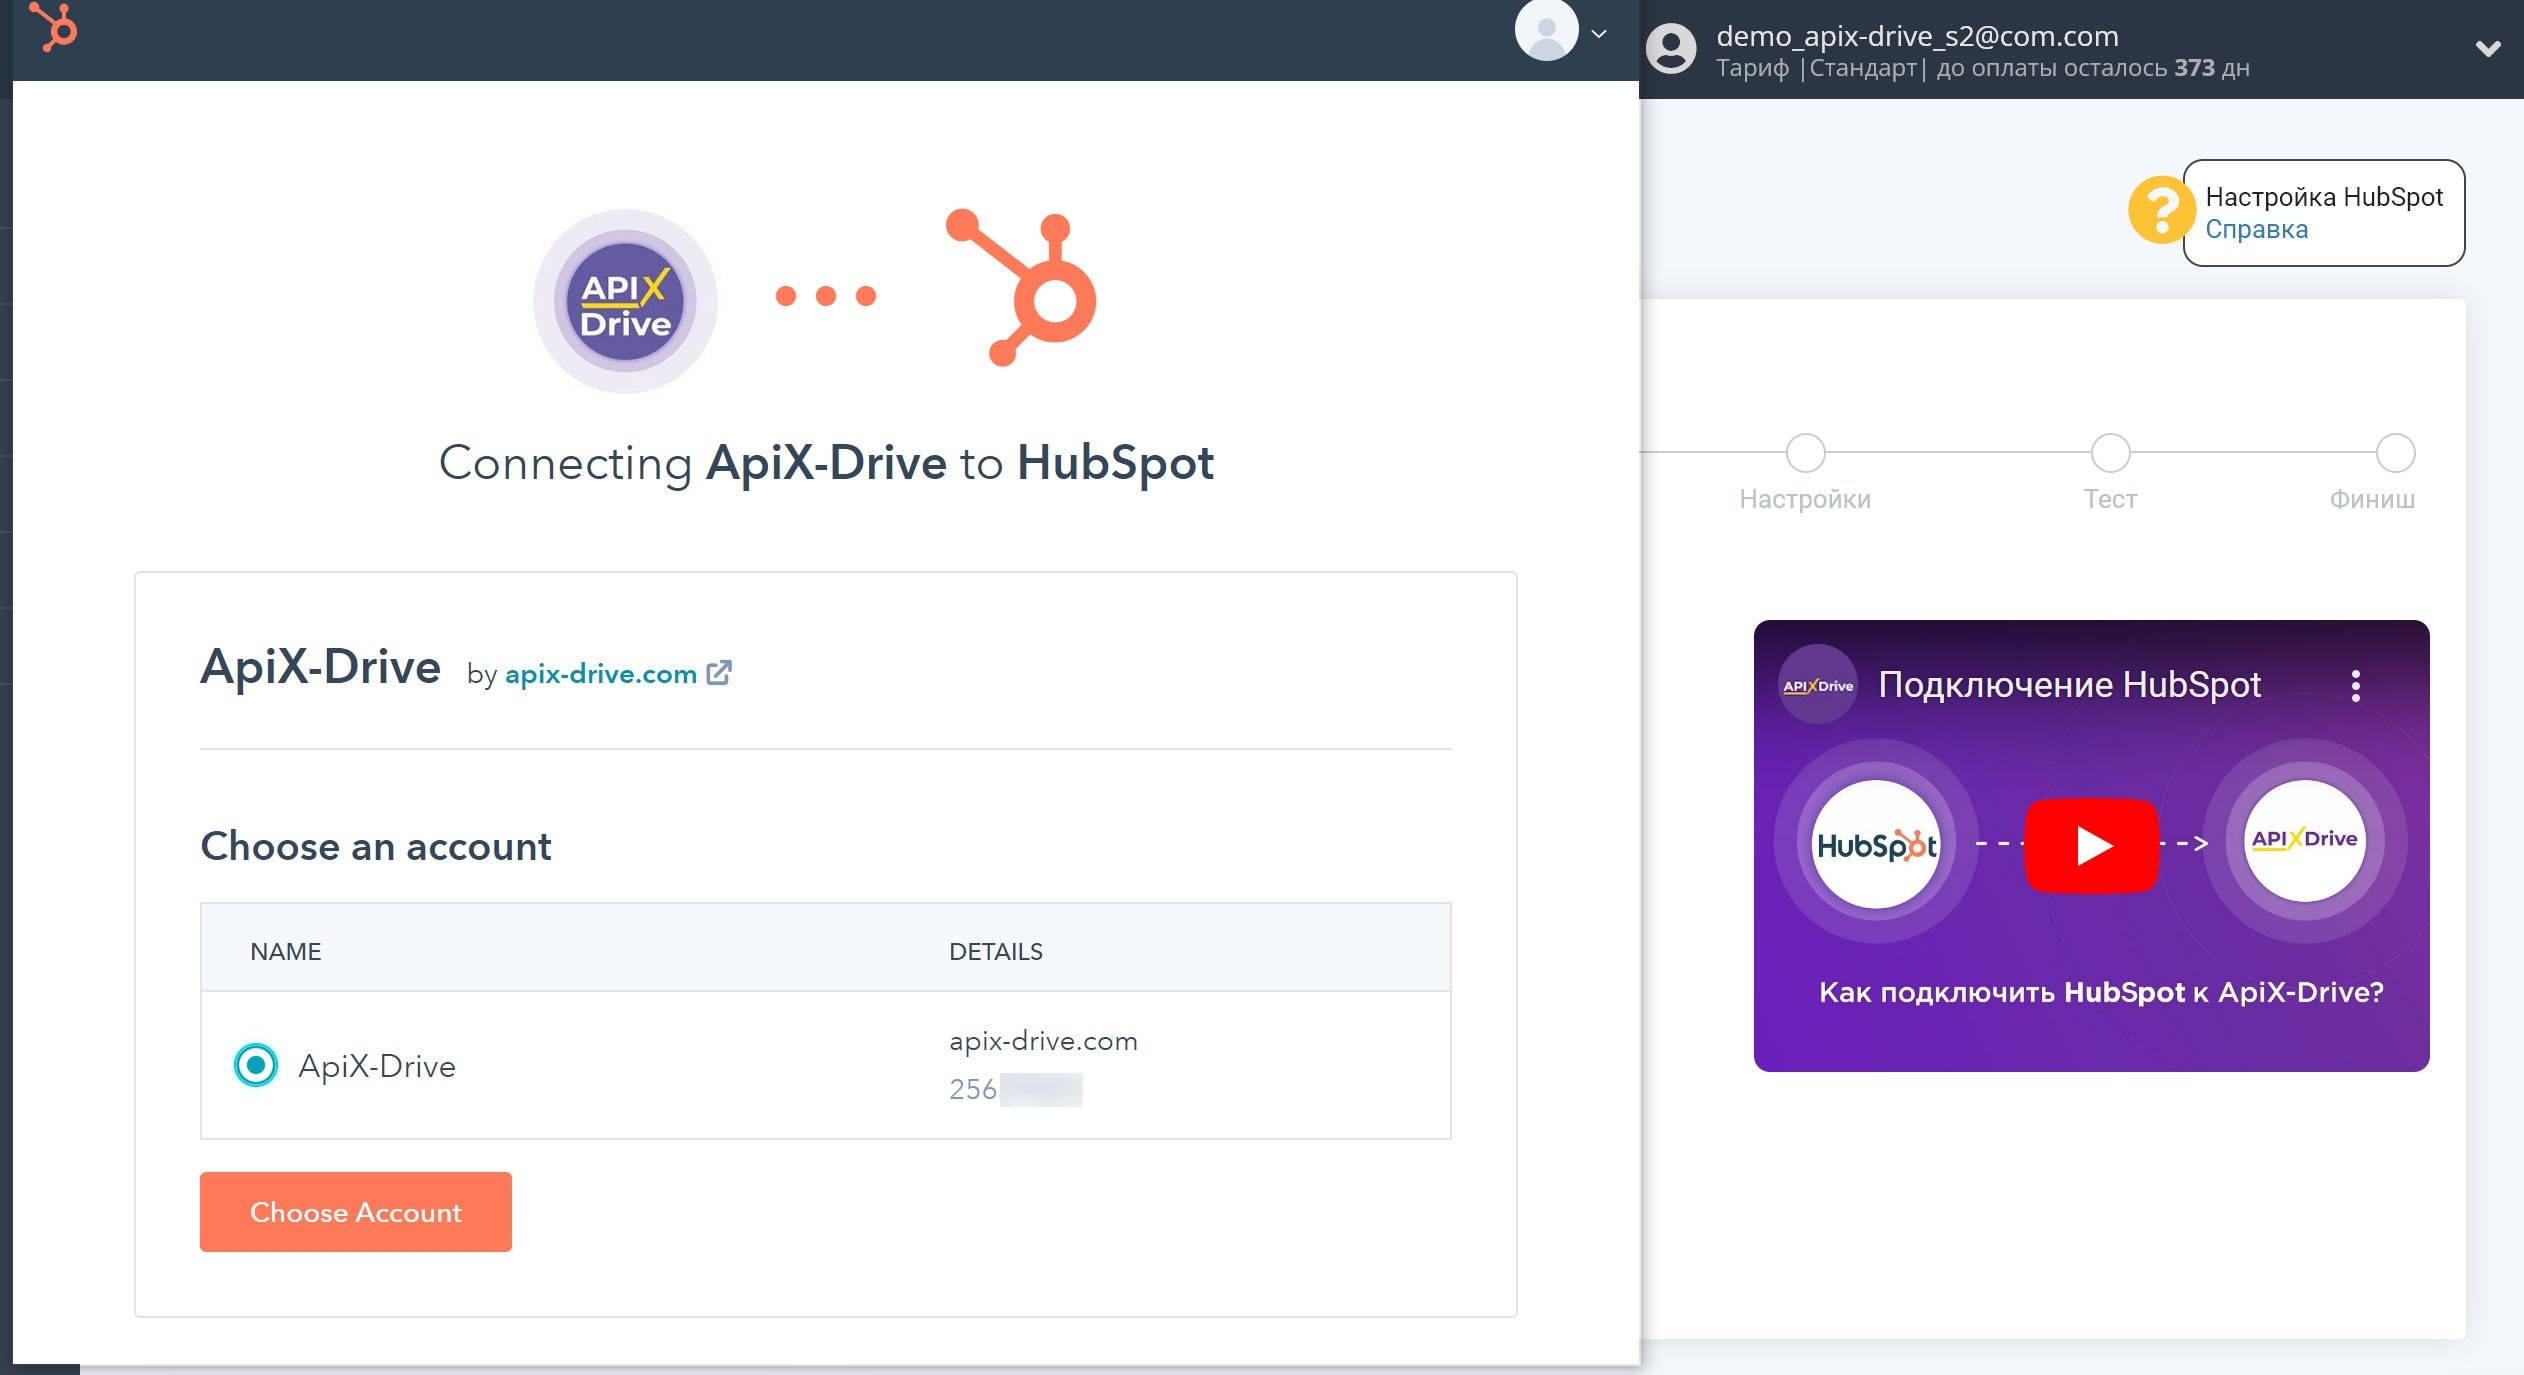Click the Тест step circle
The width and height of the screenshot is (2524, 1375).
[2110, 453]
